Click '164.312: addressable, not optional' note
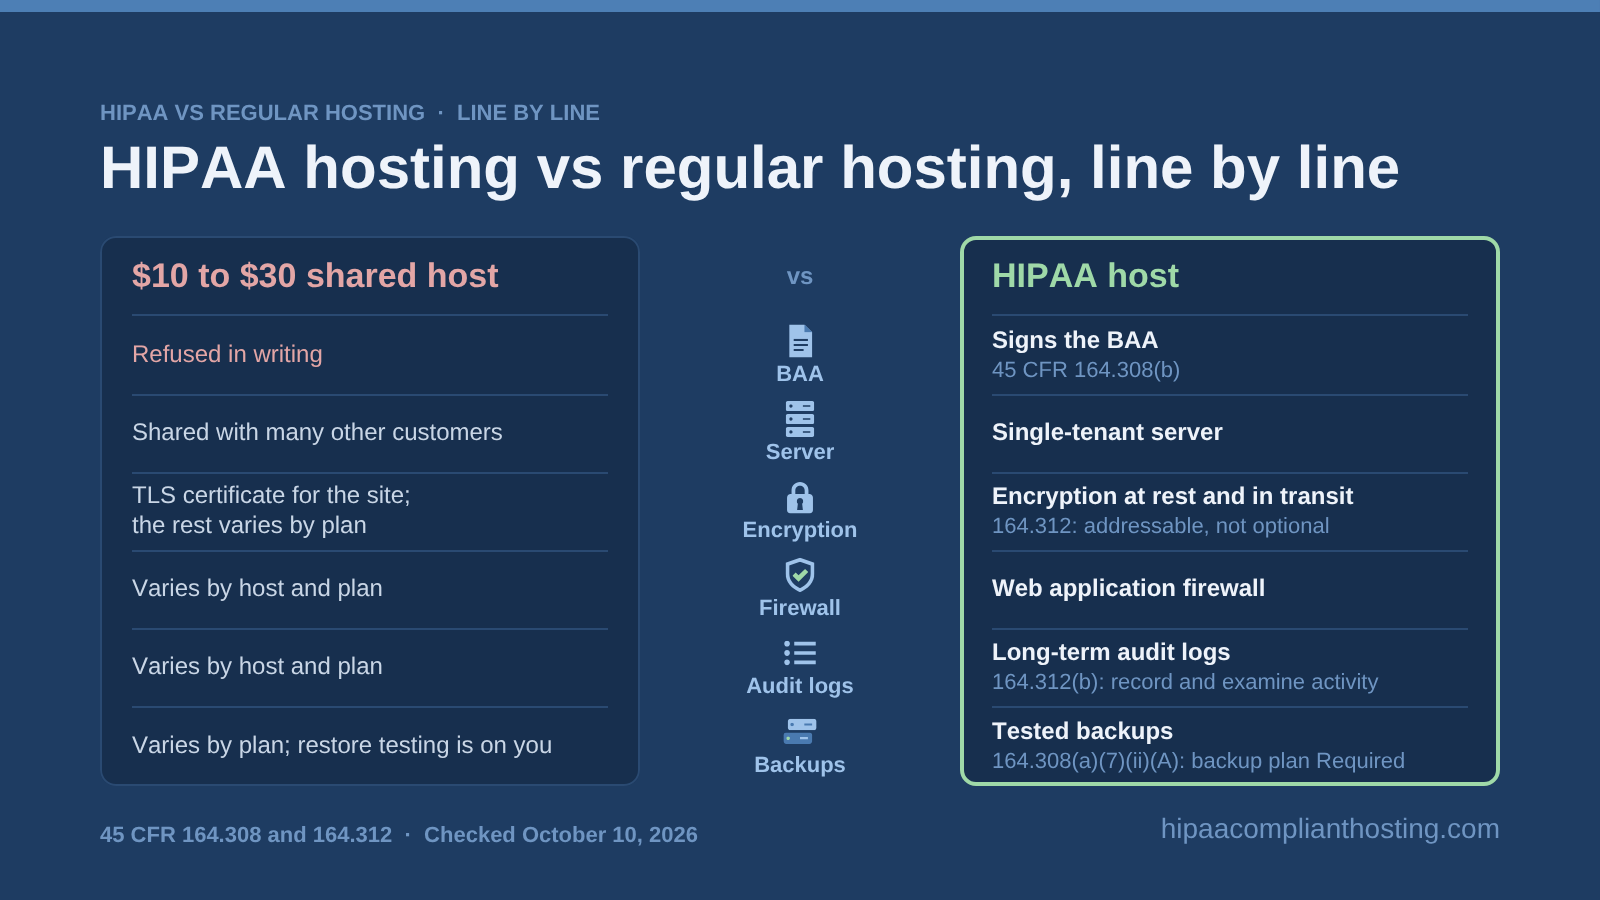The width and height of the screenshot is (1600, 900). (x=1160, y=526)
